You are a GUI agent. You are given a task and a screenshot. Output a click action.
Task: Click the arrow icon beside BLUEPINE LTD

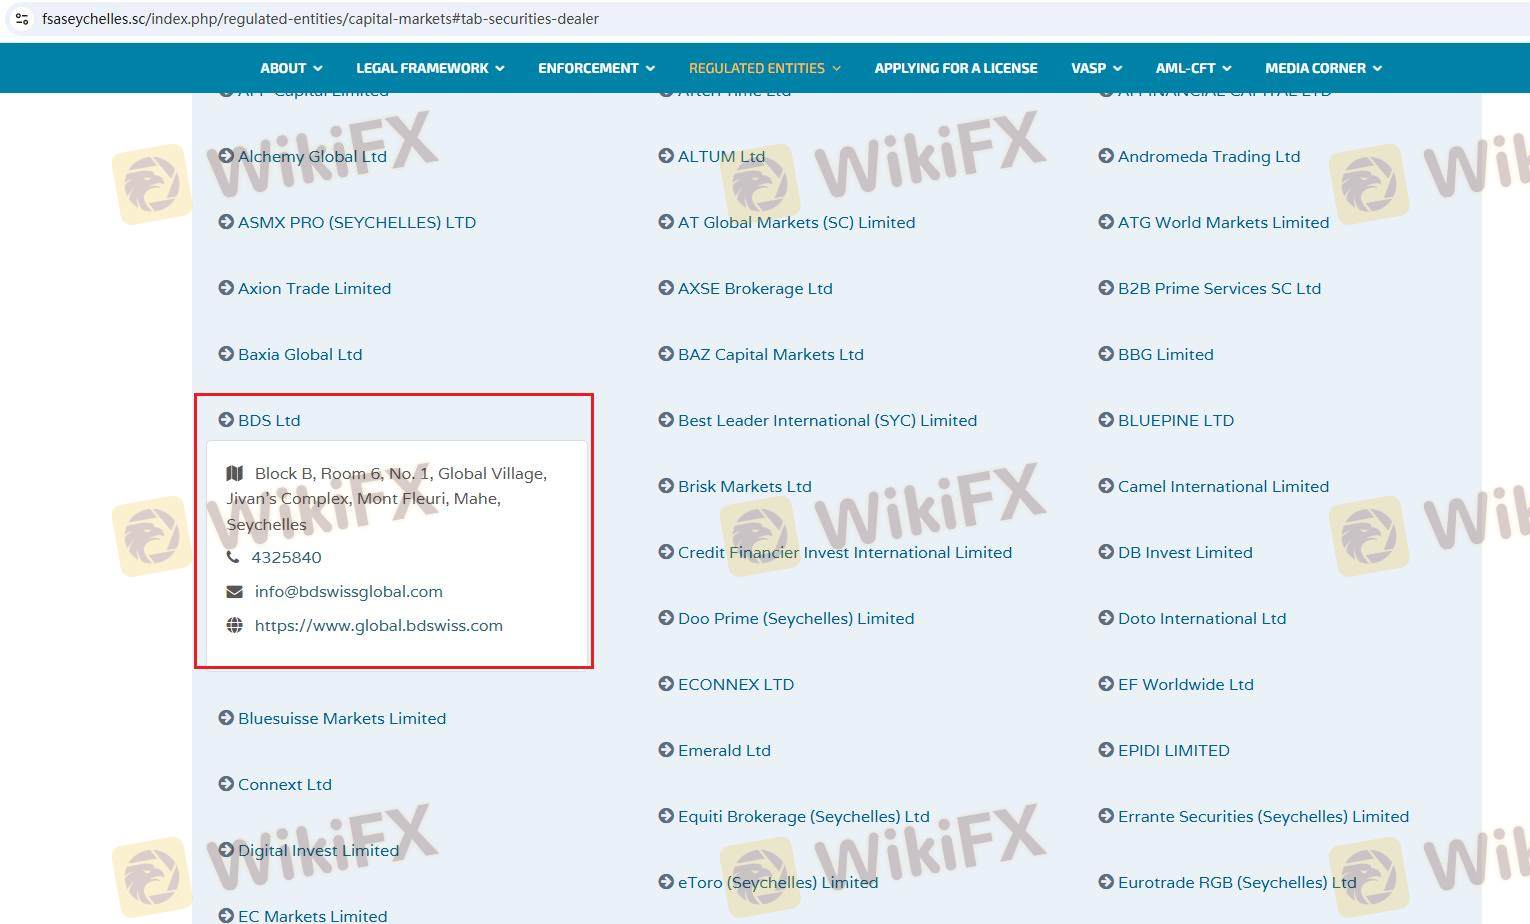point(1106,420)
